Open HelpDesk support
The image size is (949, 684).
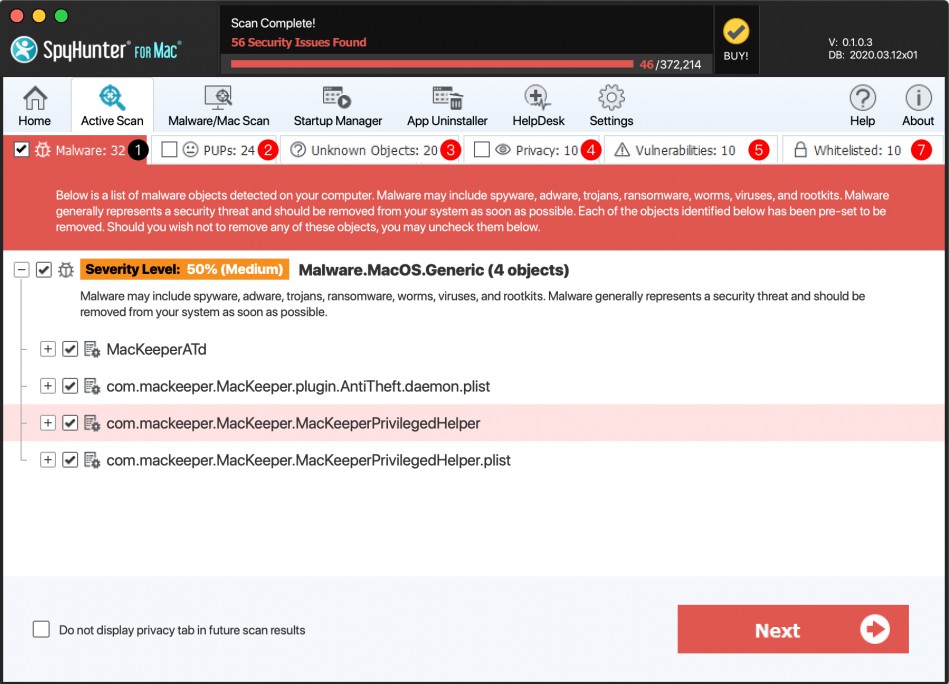click(538, 106)
